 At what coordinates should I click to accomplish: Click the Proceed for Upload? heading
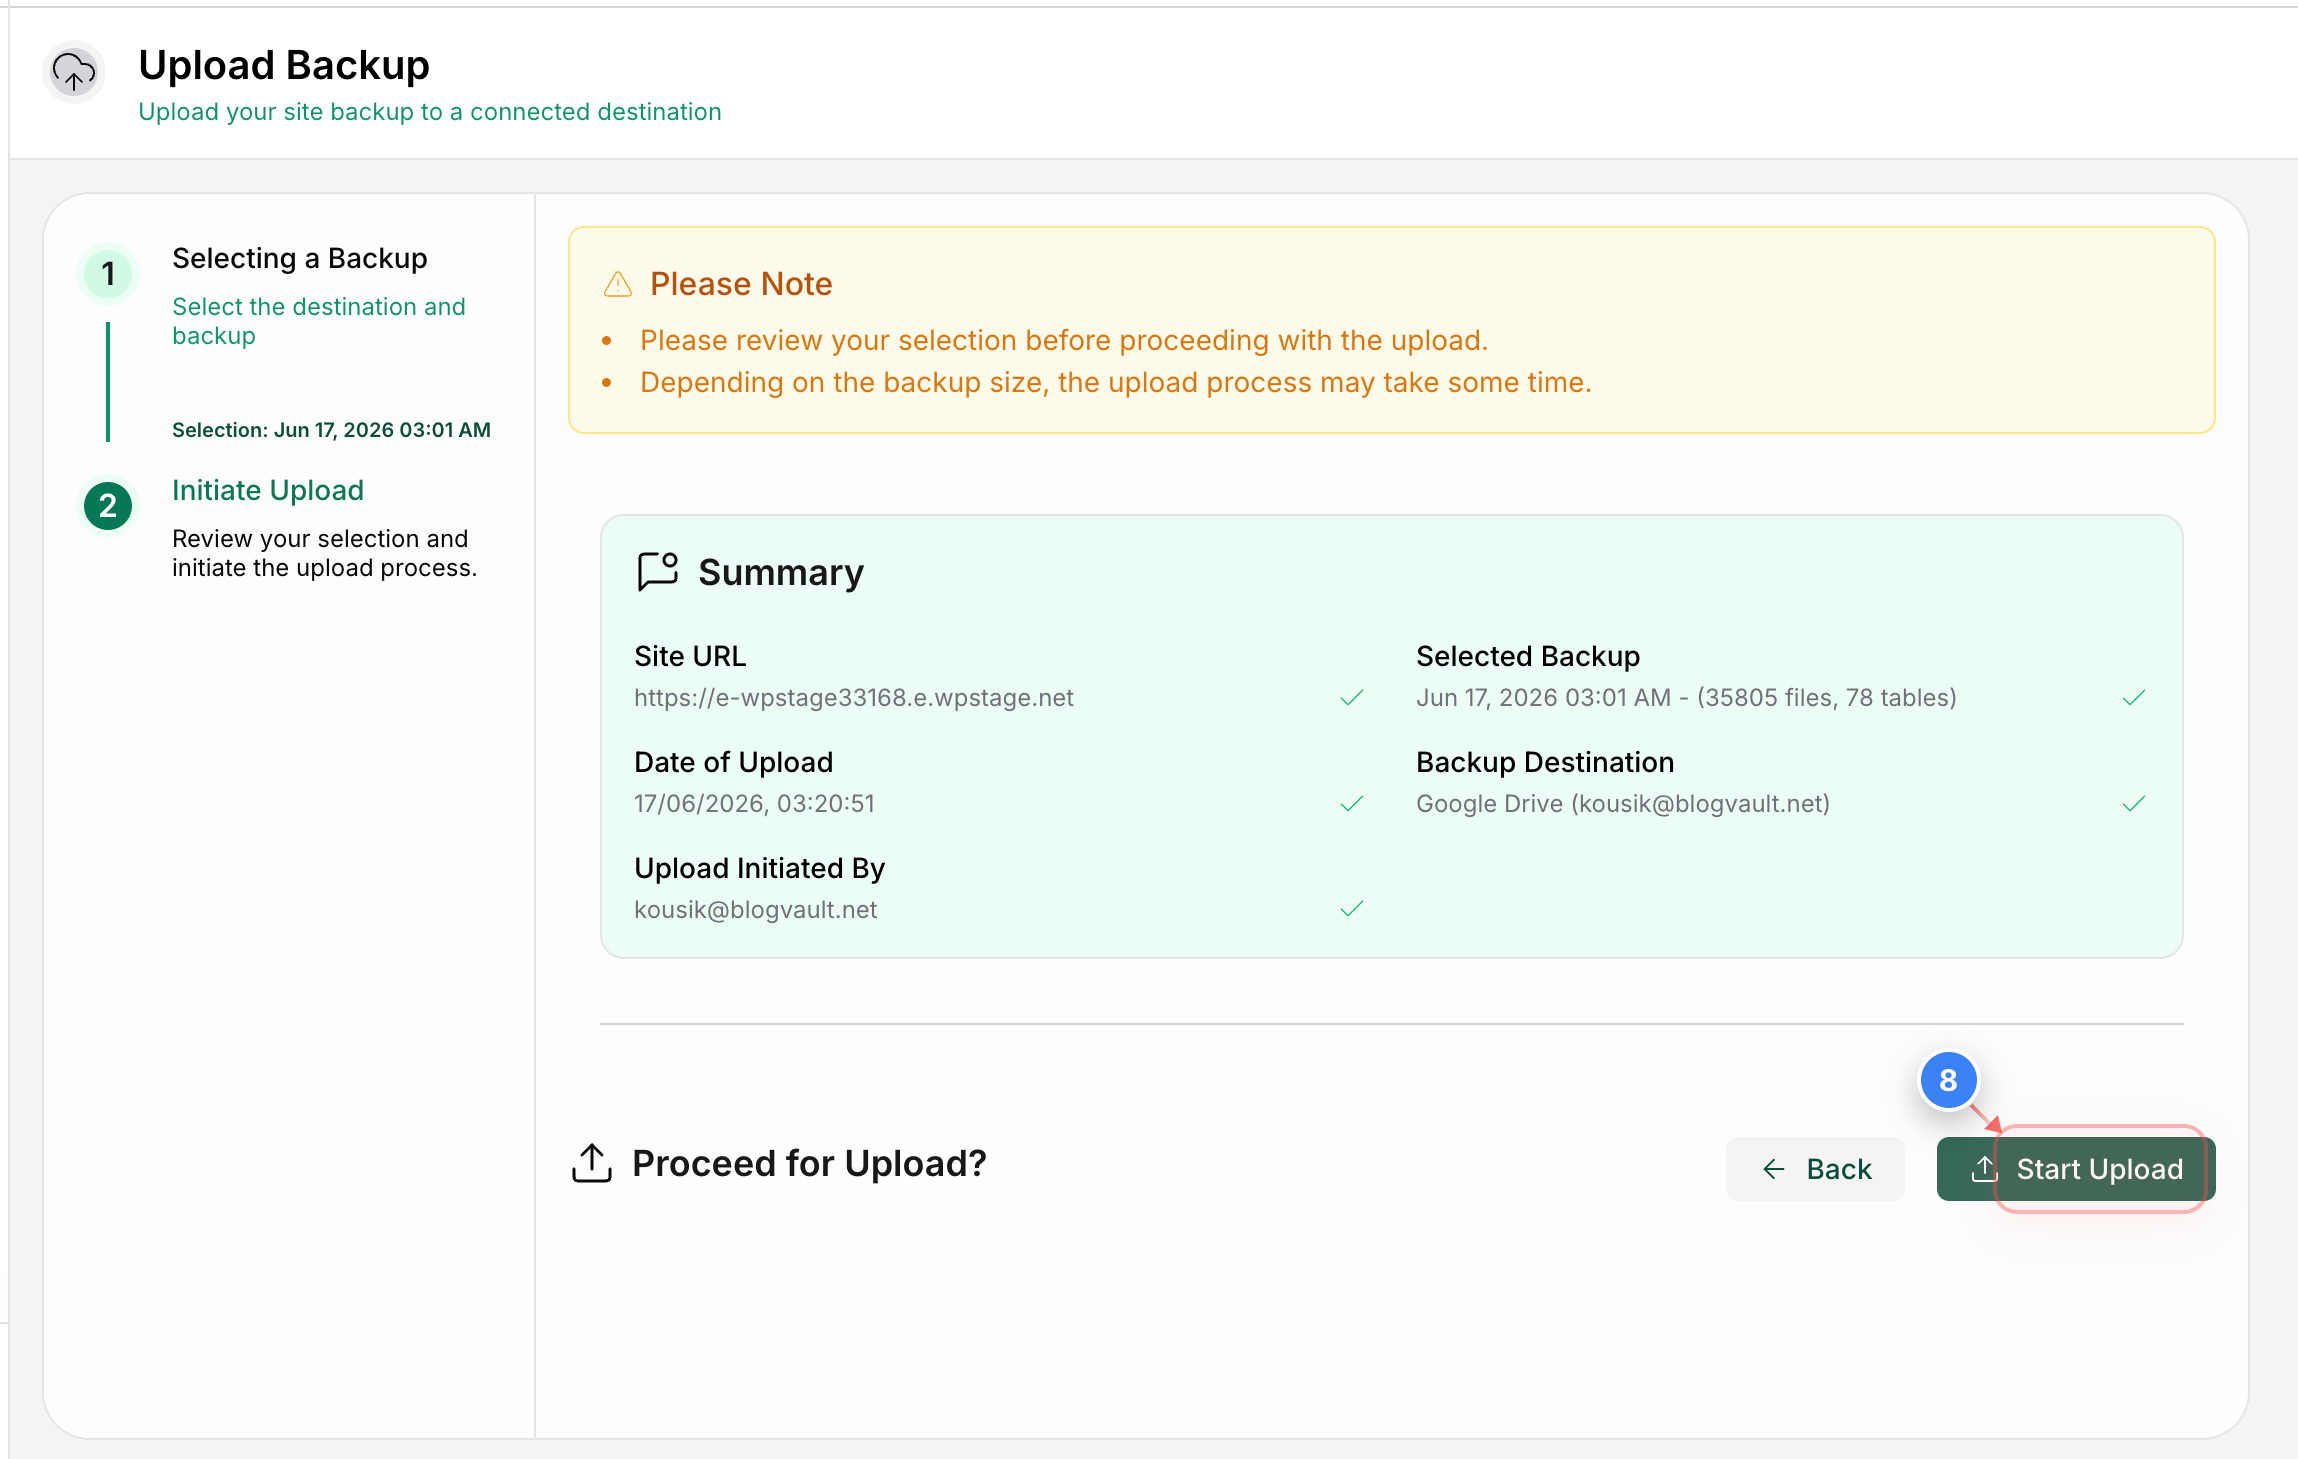[x=809, y=1163]
